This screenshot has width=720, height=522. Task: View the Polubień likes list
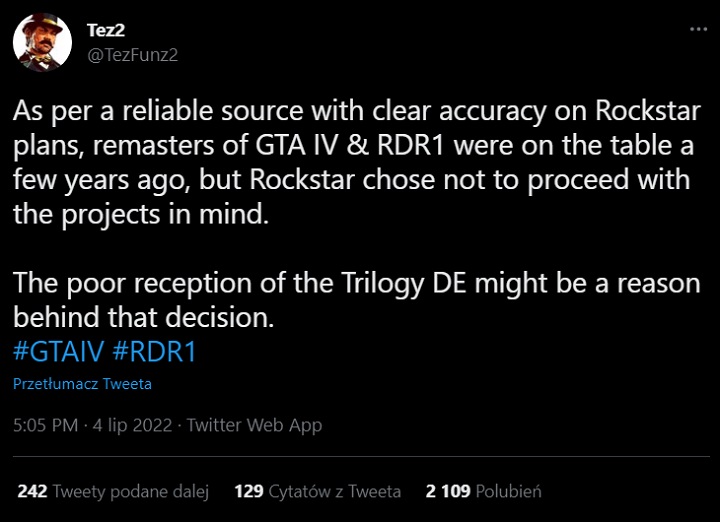coord(508,491)
